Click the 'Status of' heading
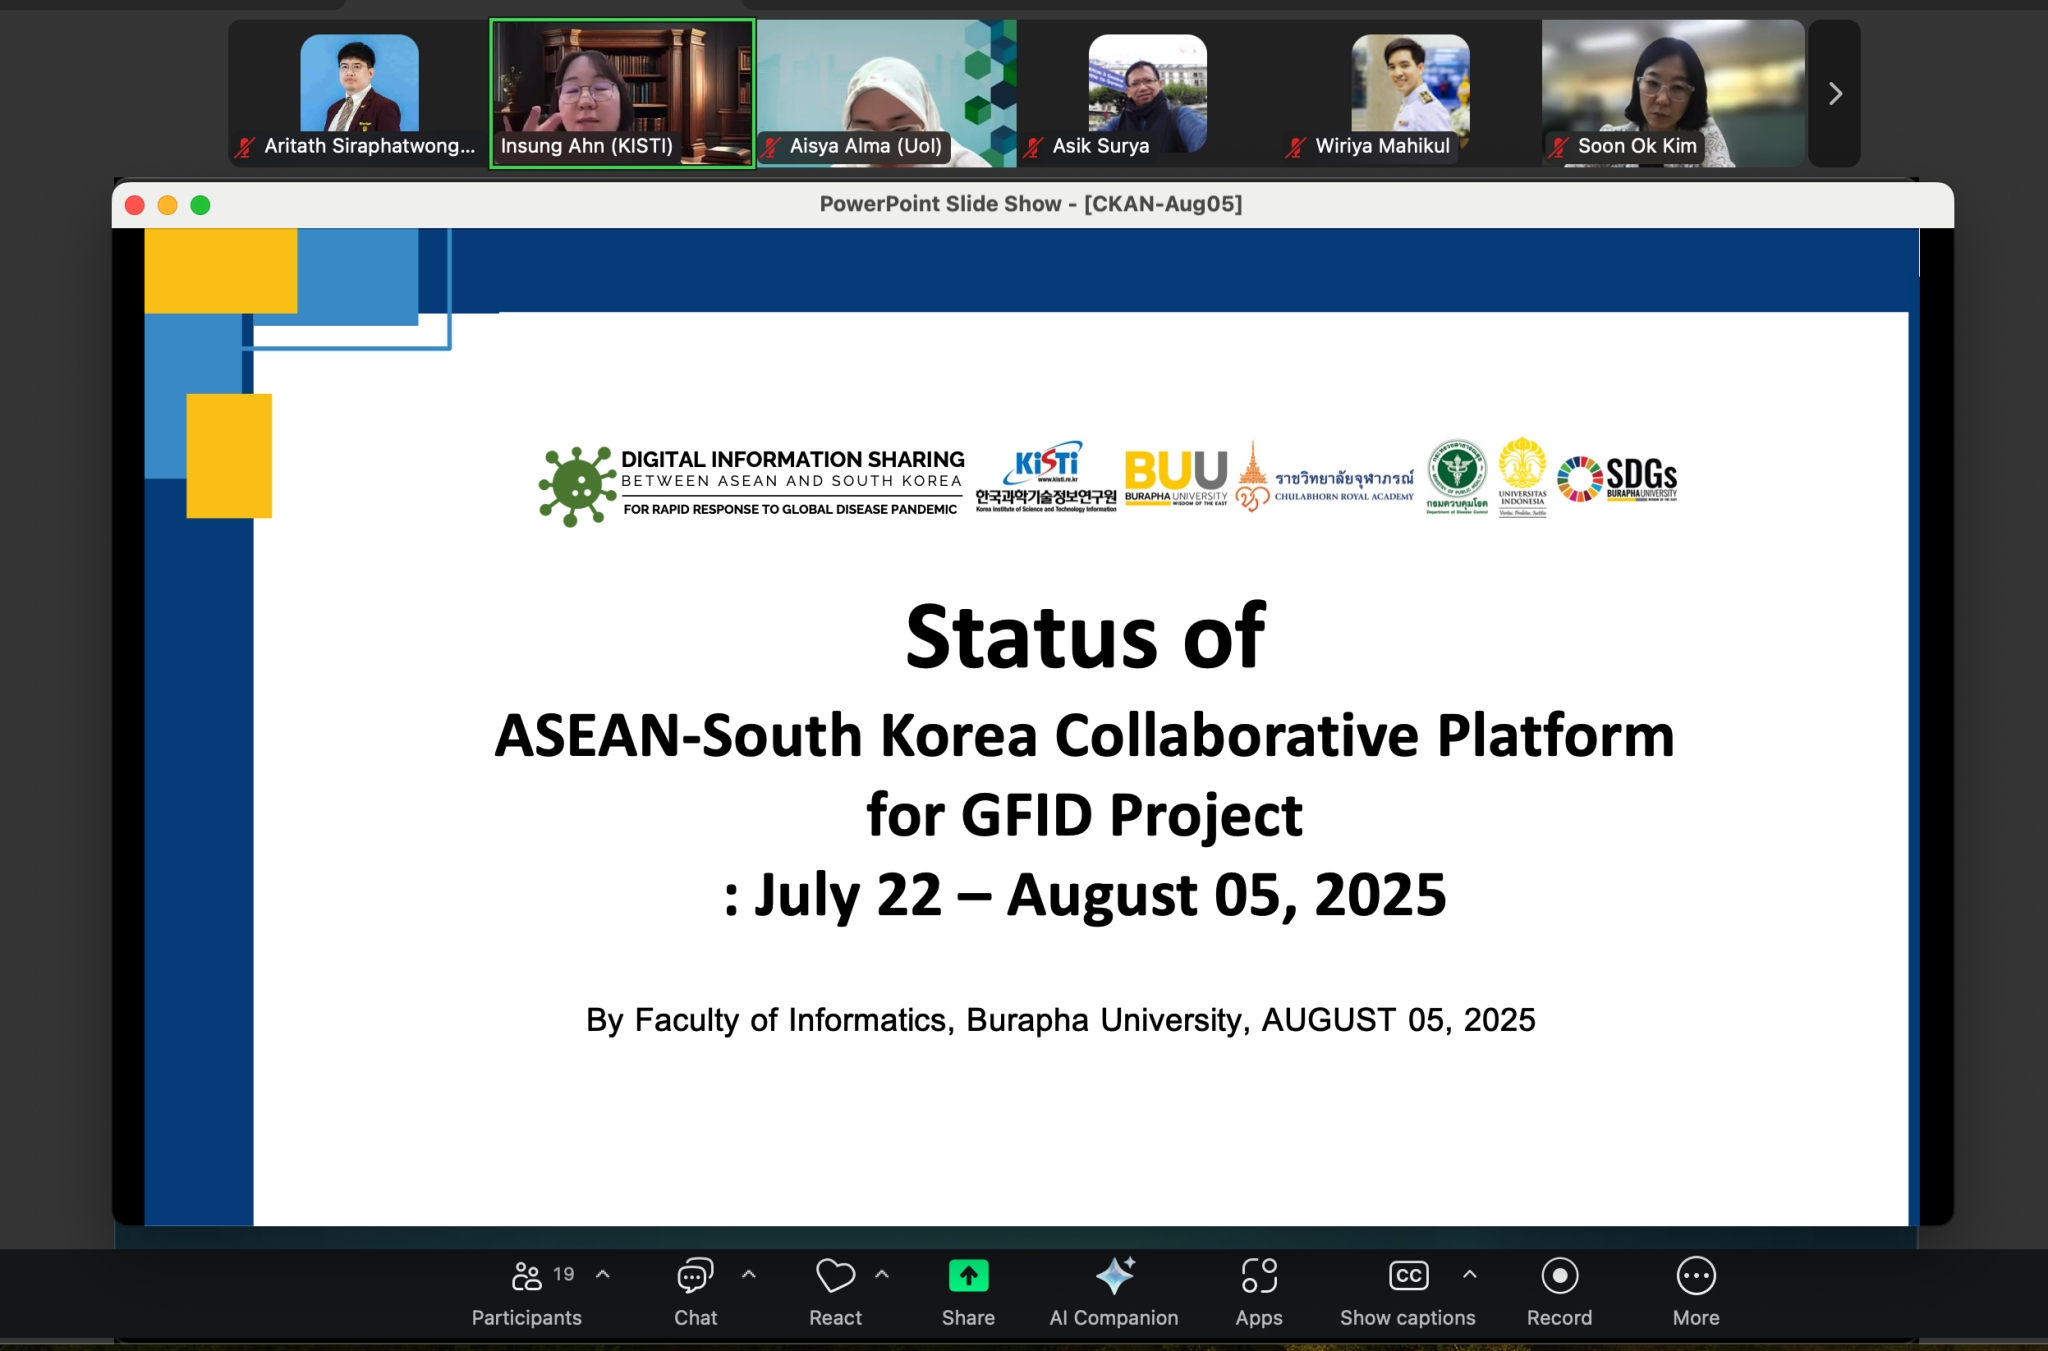2048x1351 pixels. 1085,636
